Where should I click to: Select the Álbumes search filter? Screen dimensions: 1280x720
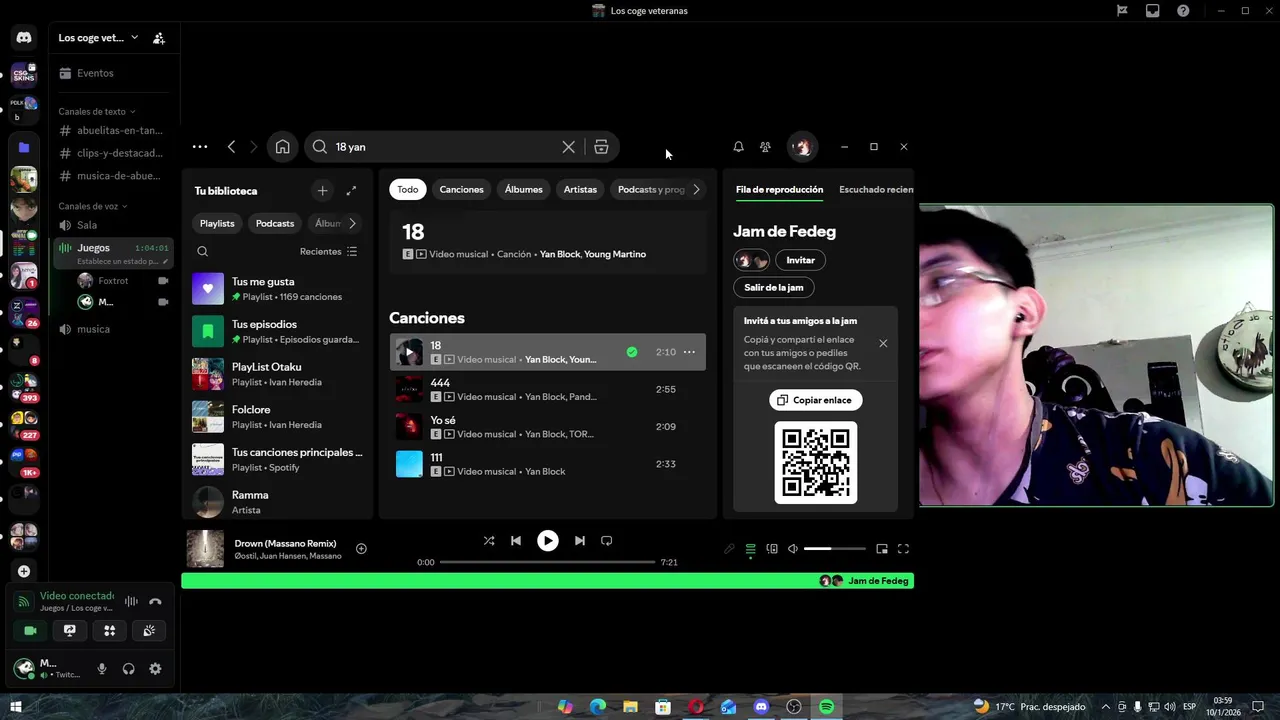tap(524, 189)
